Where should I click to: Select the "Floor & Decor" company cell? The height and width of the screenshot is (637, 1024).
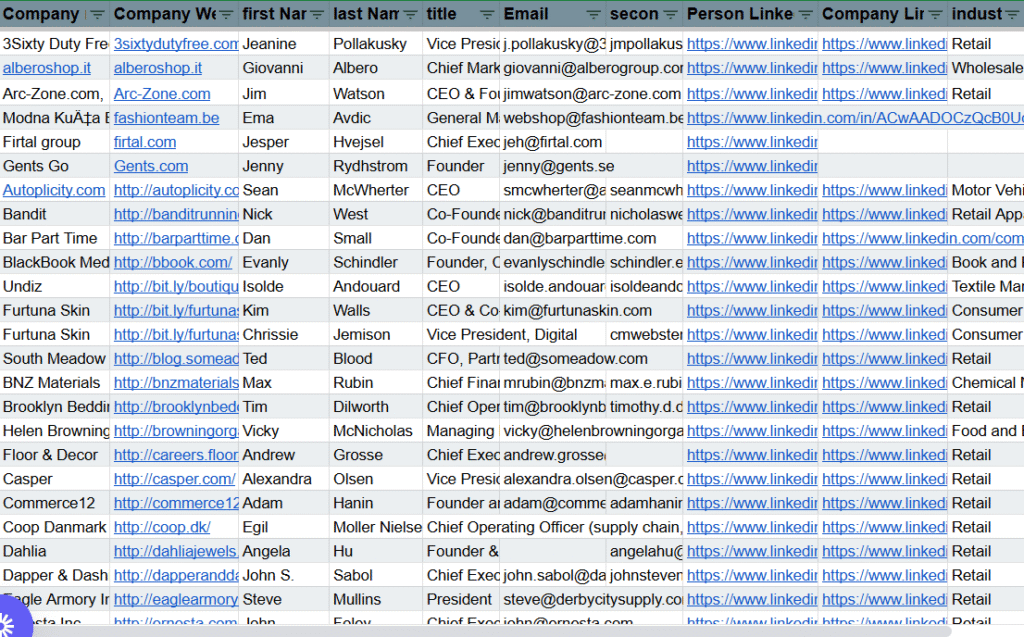(x=55, y=455)
